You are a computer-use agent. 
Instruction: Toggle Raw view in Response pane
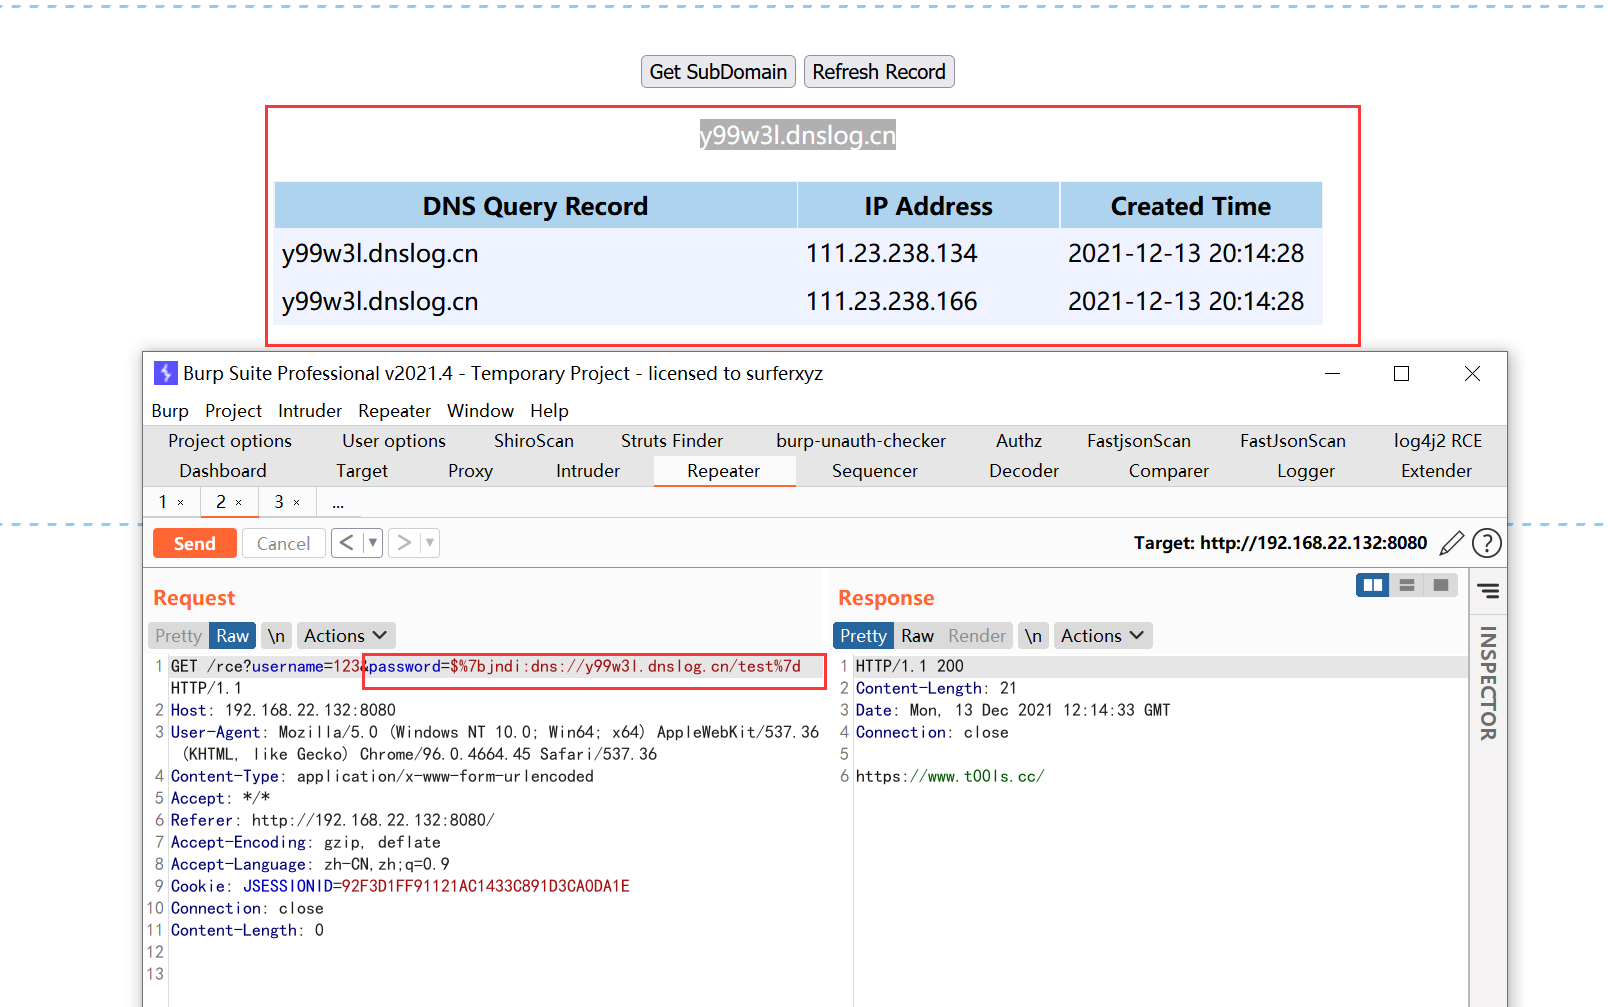pyautogui.click(x=917, y=636)
